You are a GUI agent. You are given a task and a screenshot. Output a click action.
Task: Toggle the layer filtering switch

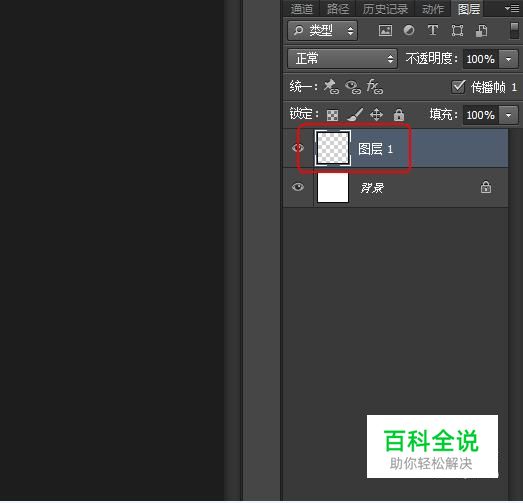click(x=514, y=31)
